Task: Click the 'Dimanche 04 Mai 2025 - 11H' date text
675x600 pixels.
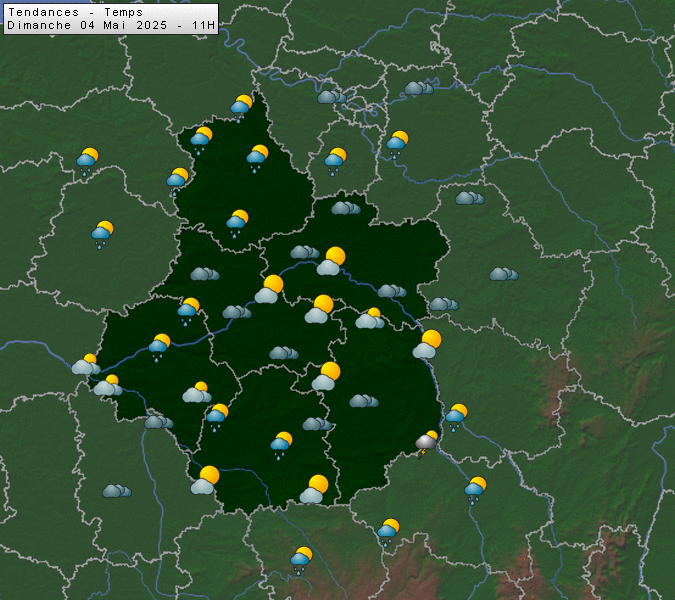Action: 111,25
